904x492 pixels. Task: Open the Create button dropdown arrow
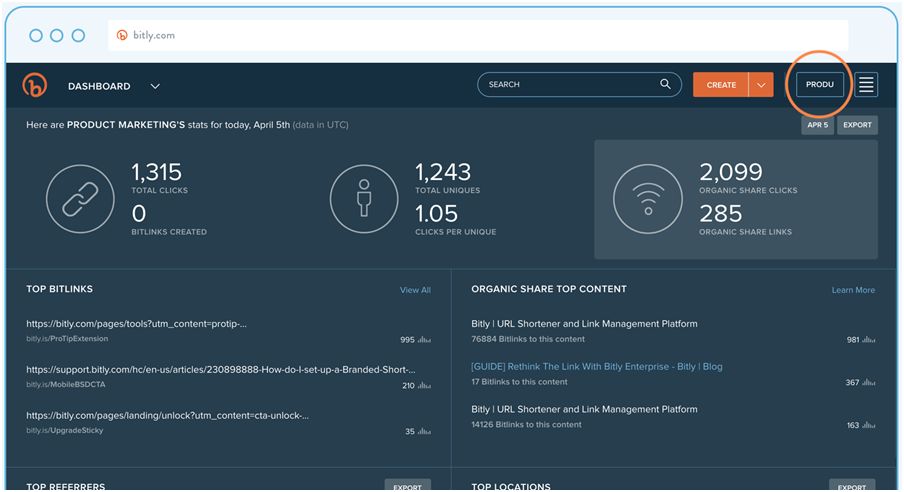point(761,85)
